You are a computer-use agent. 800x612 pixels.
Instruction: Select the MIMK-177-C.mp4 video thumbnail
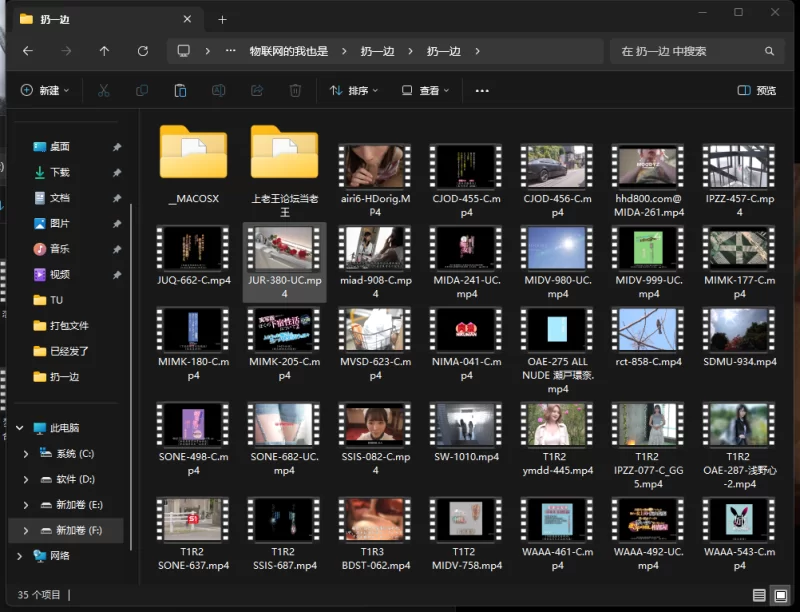(x=739, y=247)
